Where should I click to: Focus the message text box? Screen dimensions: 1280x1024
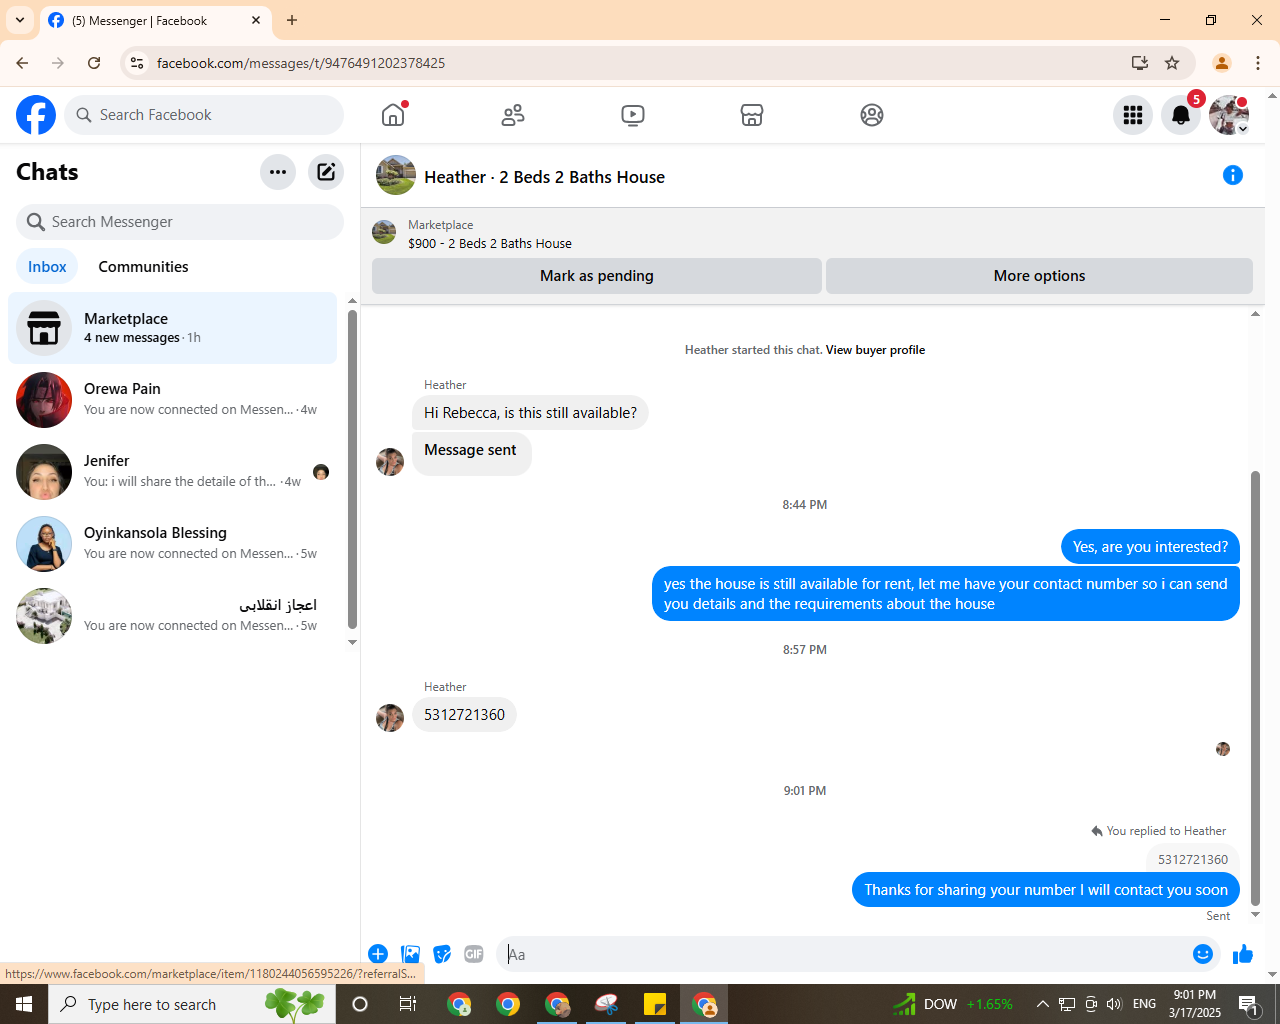(x=845, y=954)
